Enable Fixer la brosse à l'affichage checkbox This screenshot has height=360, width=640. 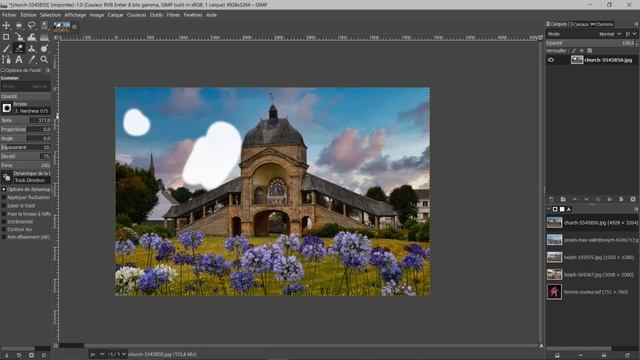click(x=4, y=213)
